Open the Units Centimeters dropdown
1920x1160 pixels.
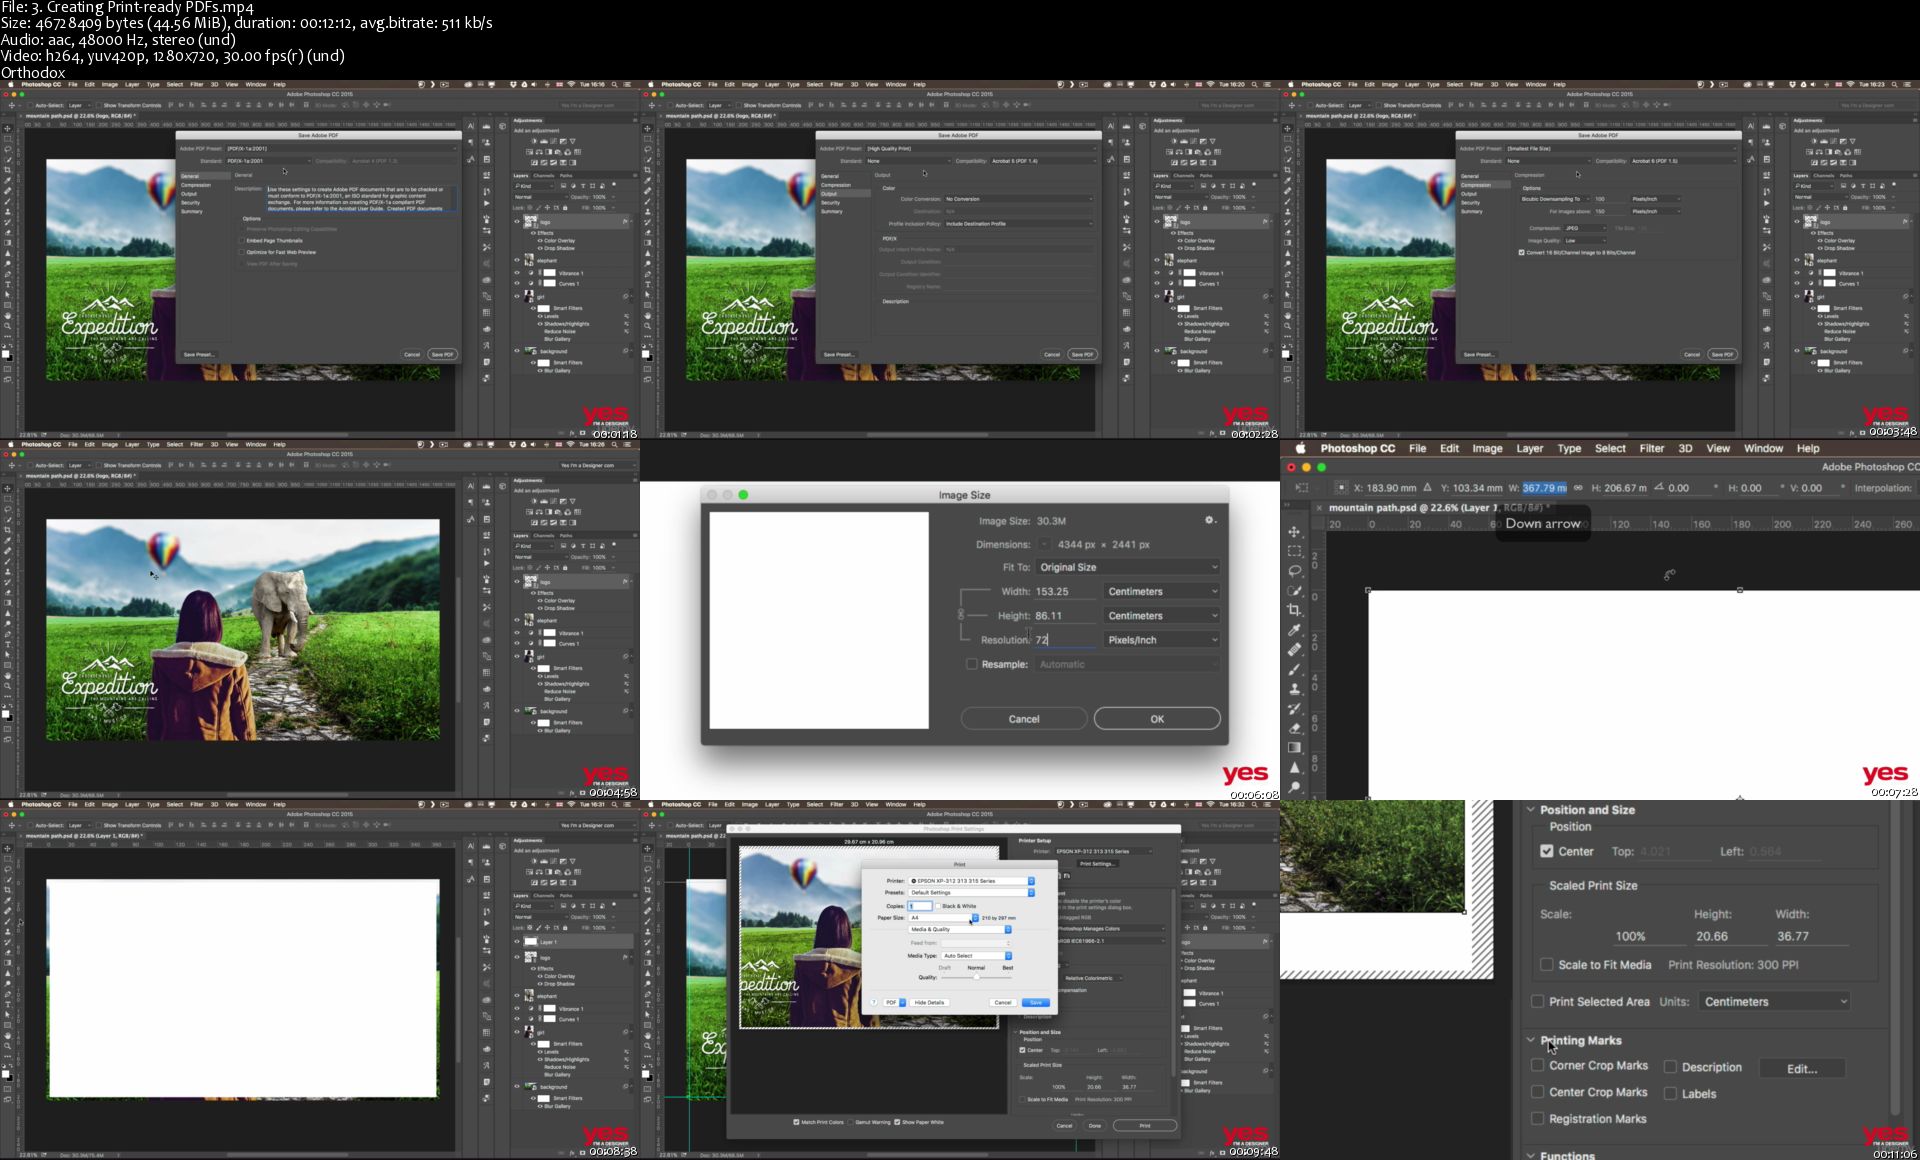point(1775,1001)
